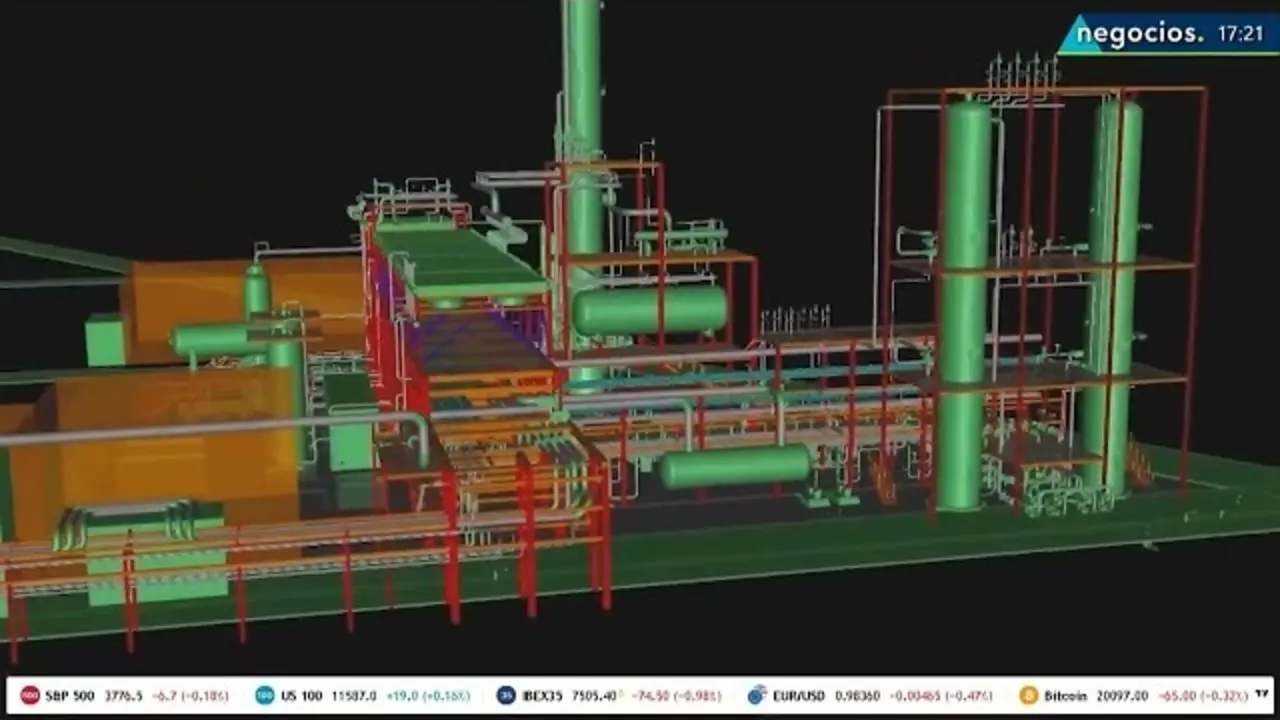Click the TradingView logo in the ticker bar
Image resolution: width=1280 pixels, height=720 pixels.
point(1262,694)
